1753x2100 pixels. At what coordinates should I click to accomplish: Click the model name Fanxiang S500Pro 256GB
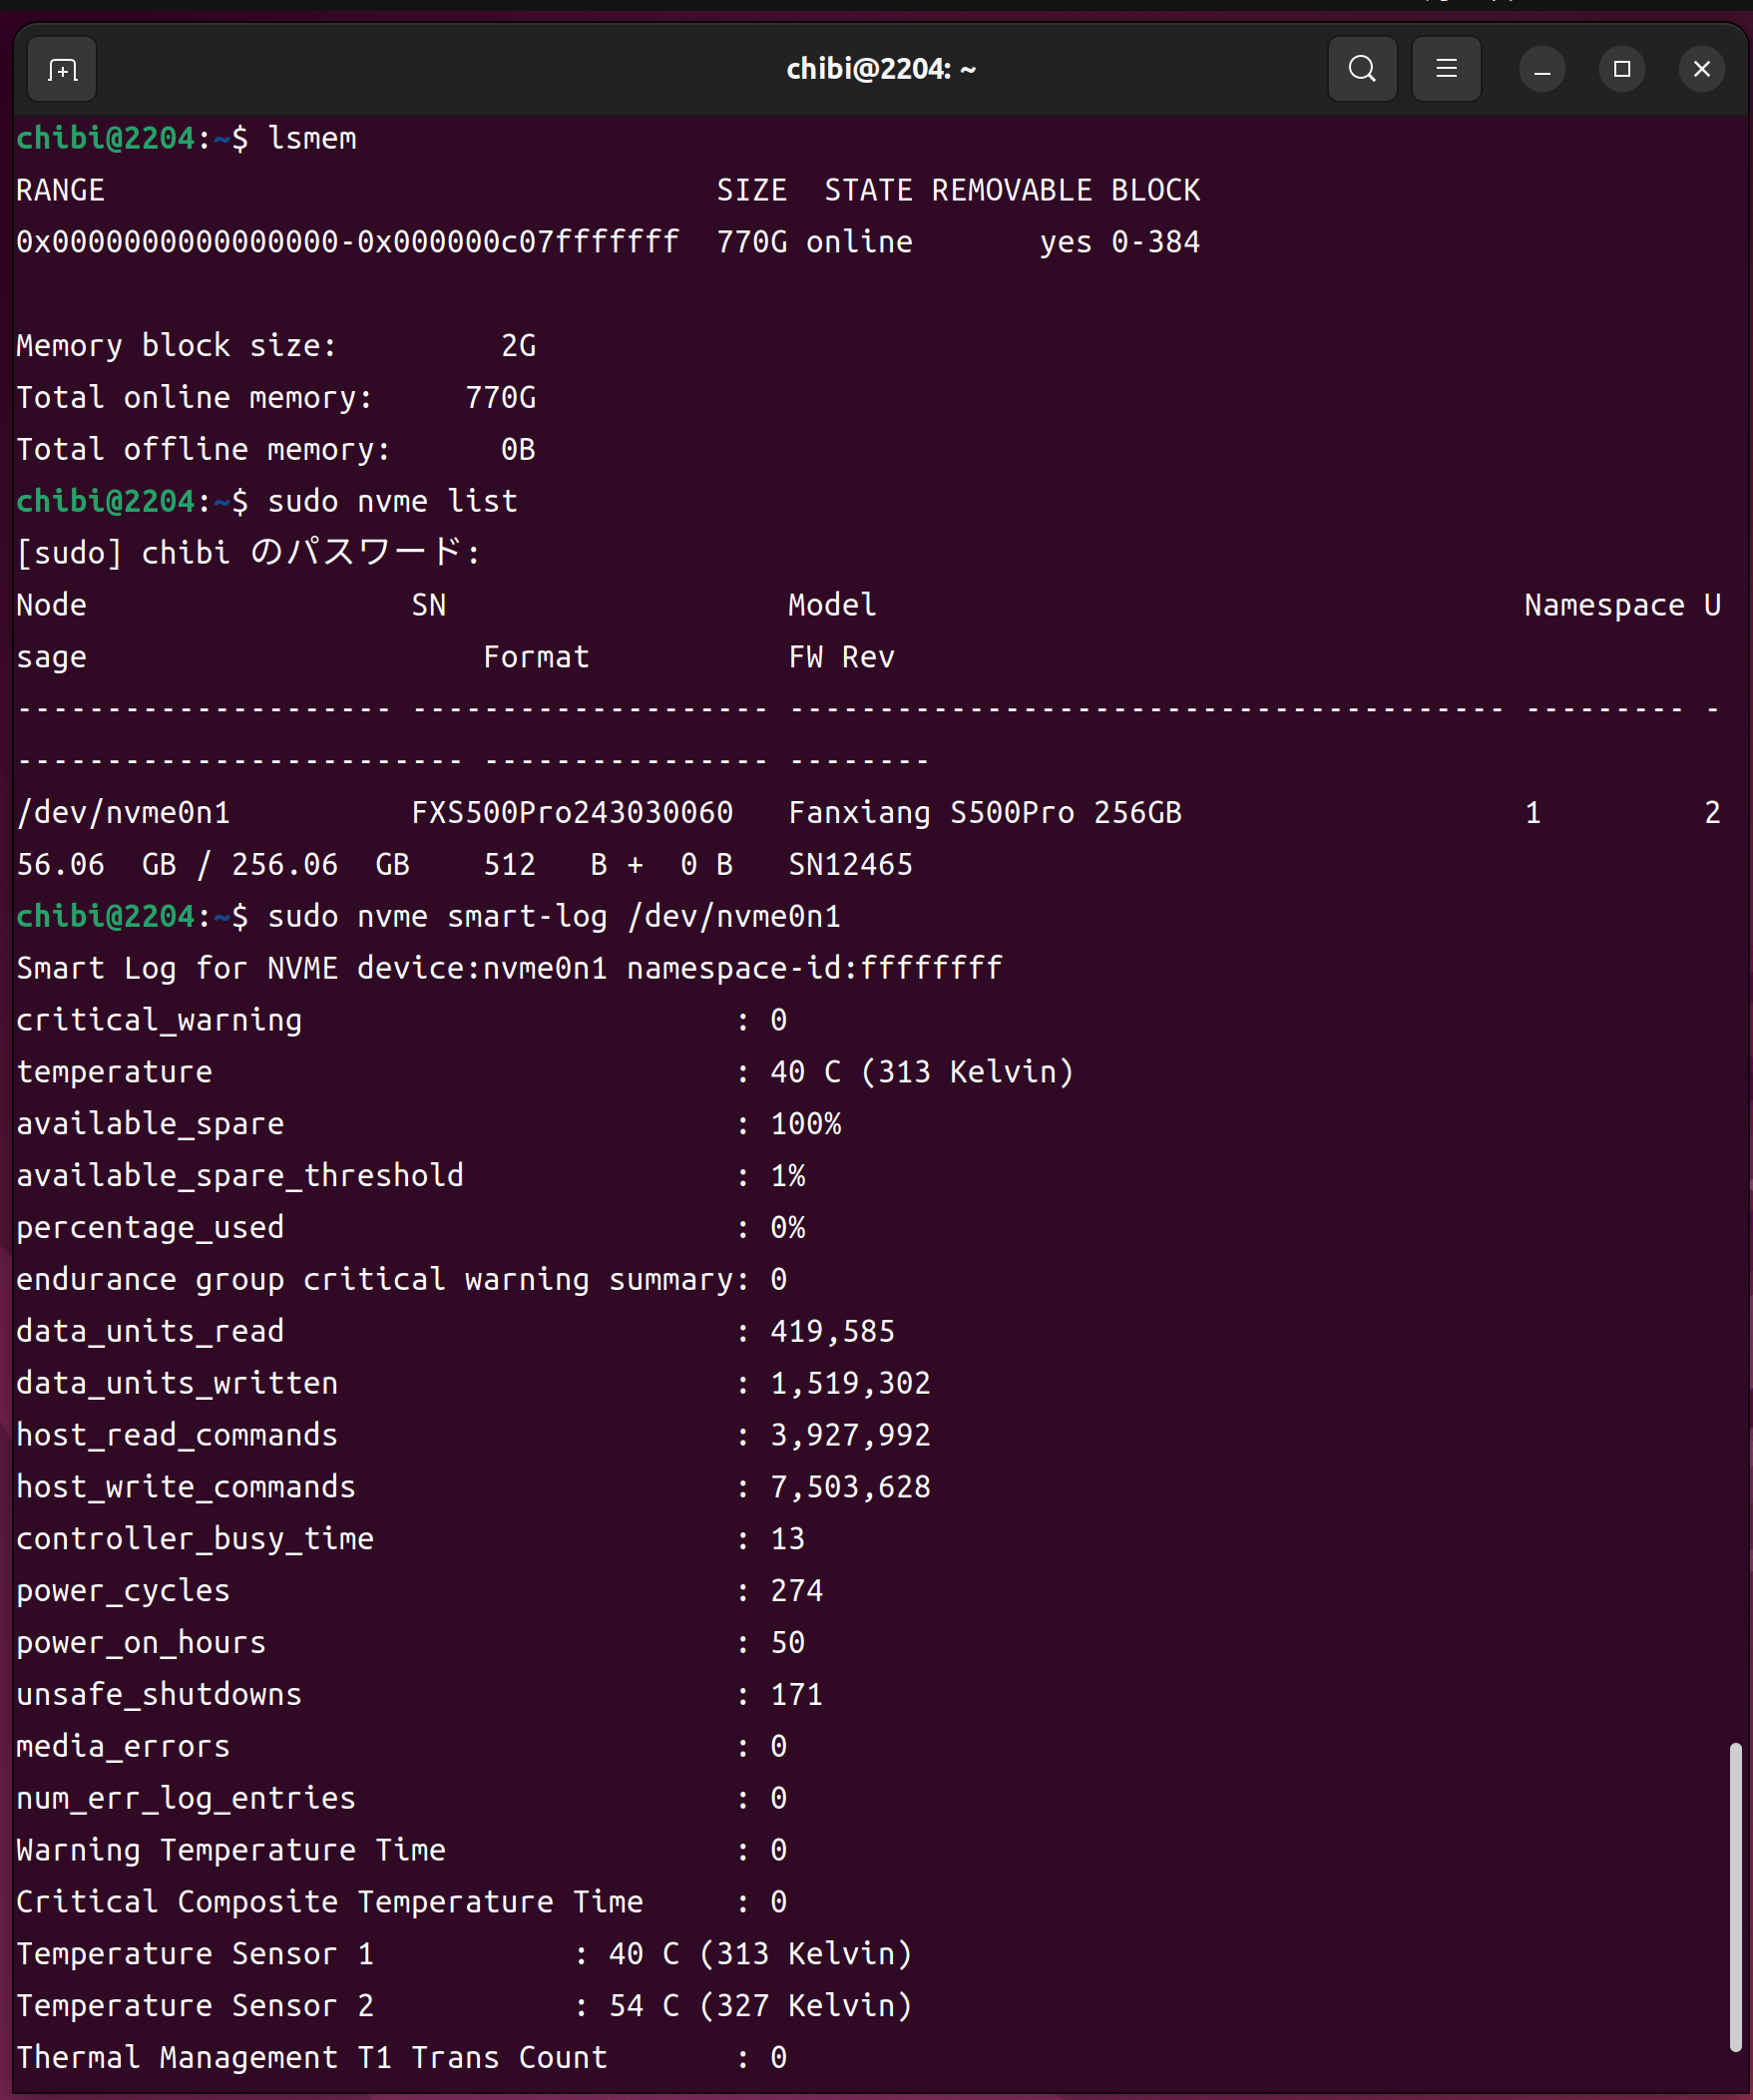[984, 812]
